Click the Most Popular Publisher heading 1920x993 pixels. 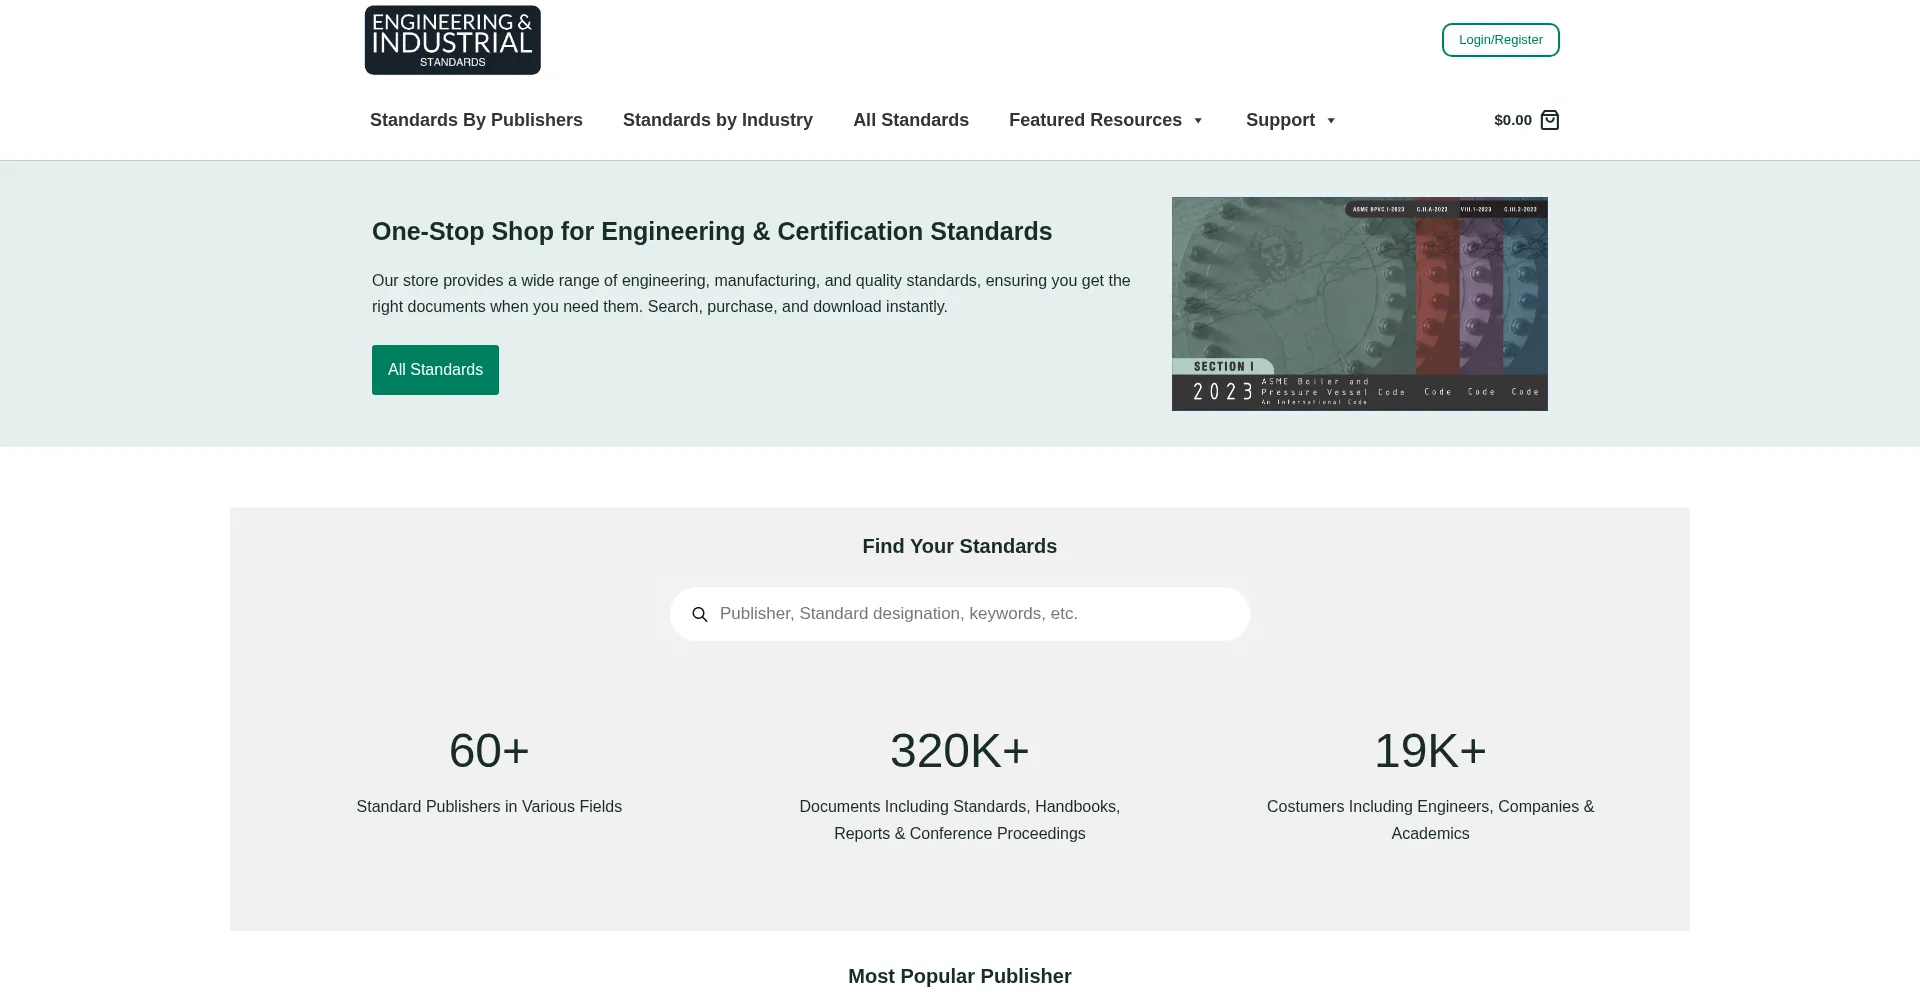coord(959,976)
